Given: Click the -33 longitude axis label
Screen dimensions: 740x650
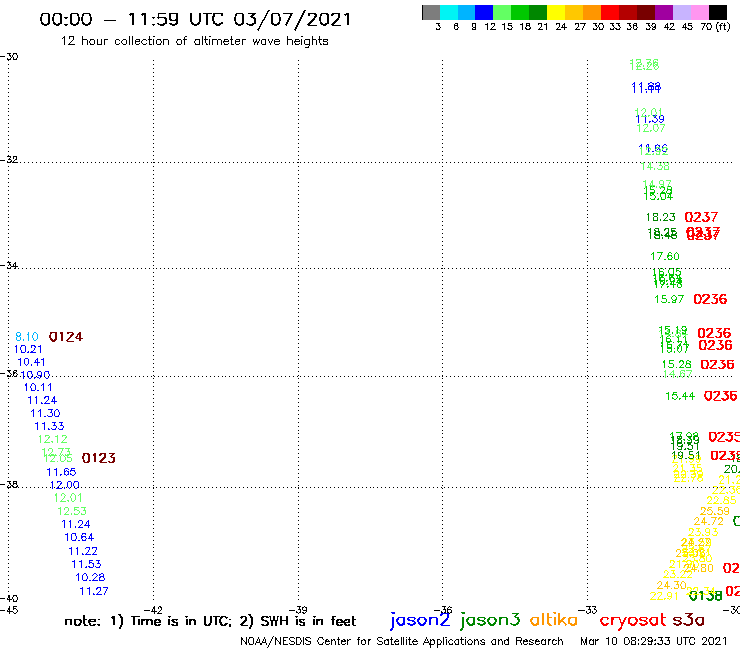Looking at the screenshot, I should 588,610.
